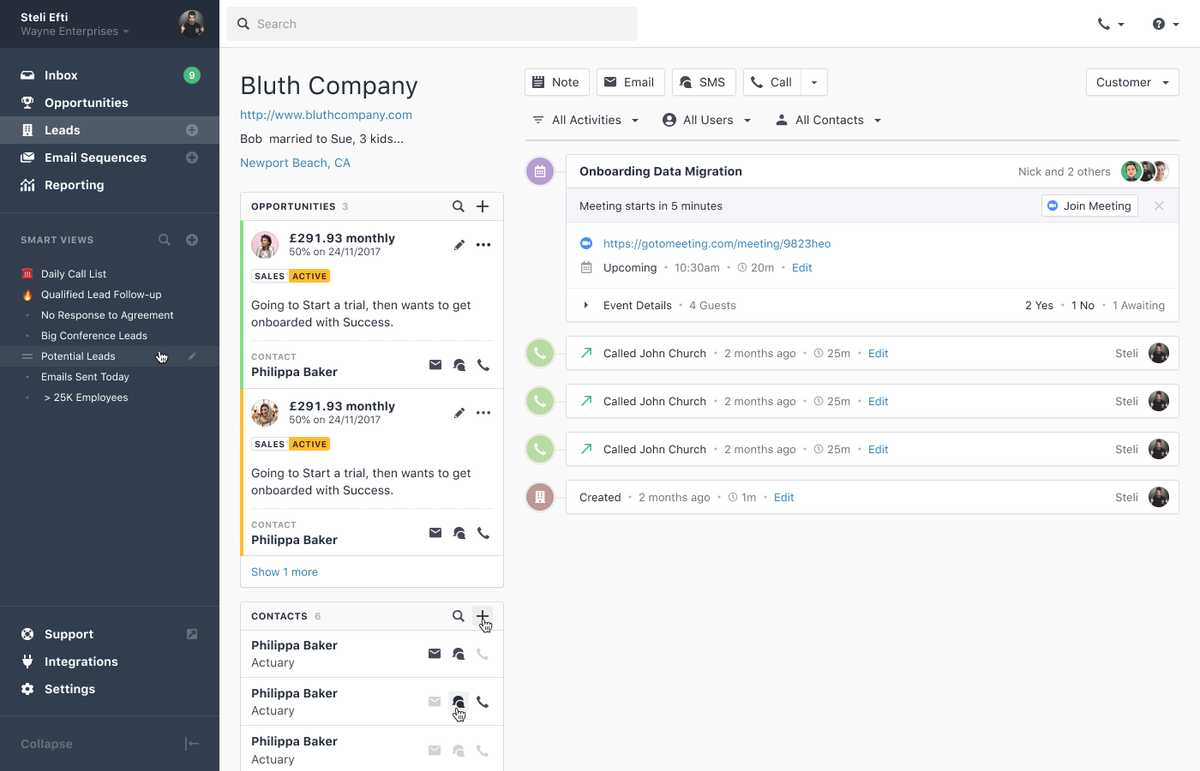Click the Steli Efti profile avatar
This screenshot has height=771, width=1200.
click(x=191, y=23)
